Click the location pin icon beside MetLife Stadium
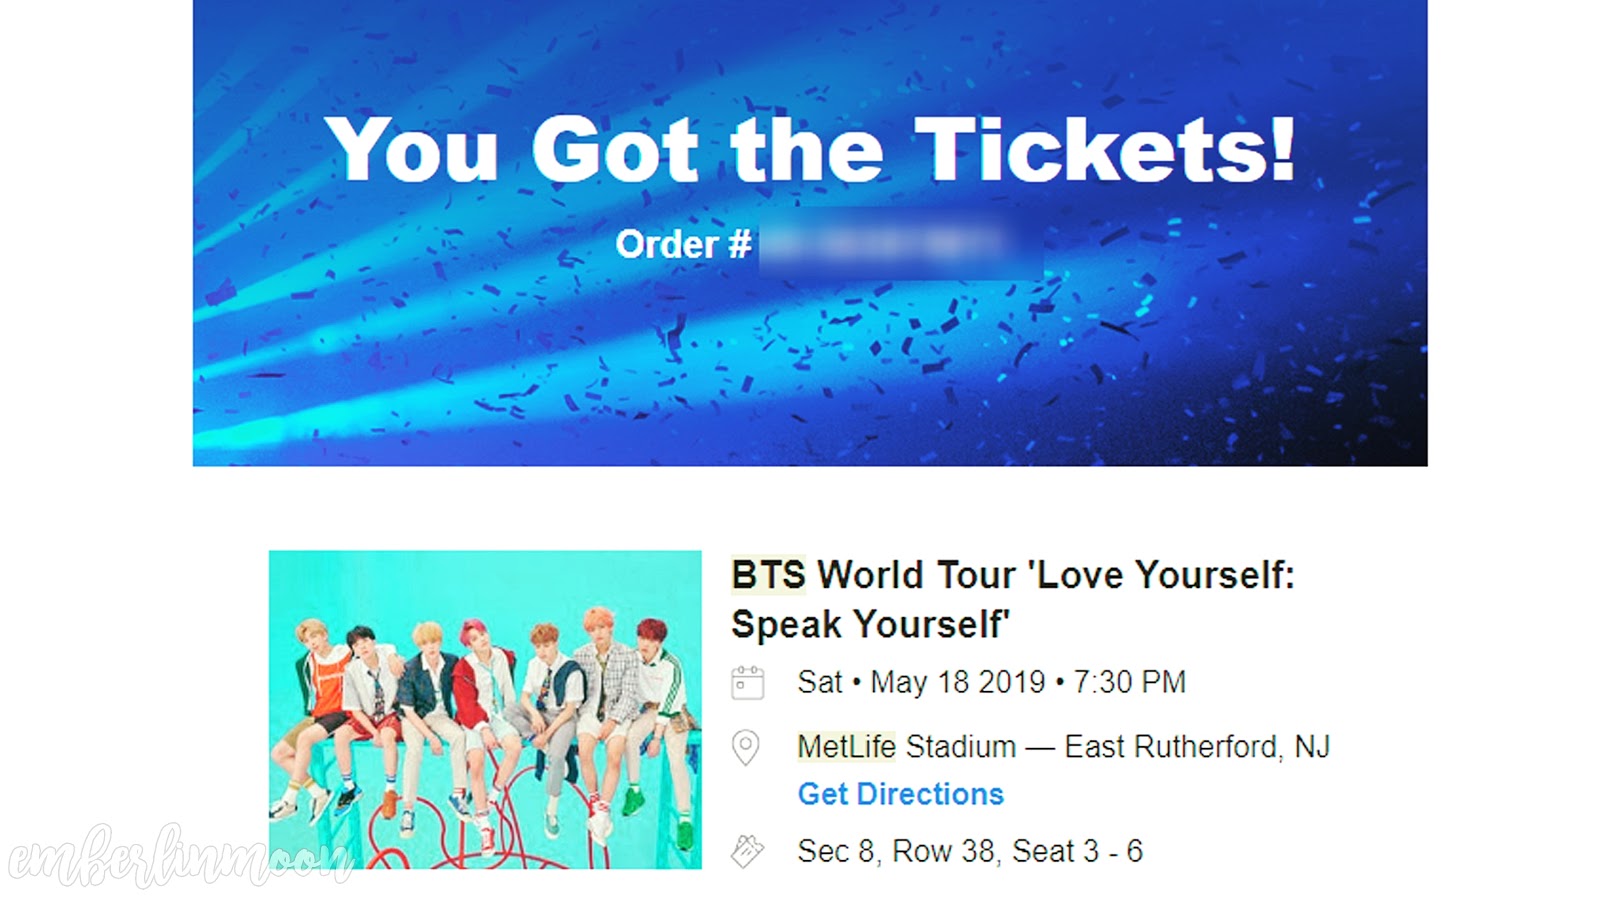 (x=746, y=747)
